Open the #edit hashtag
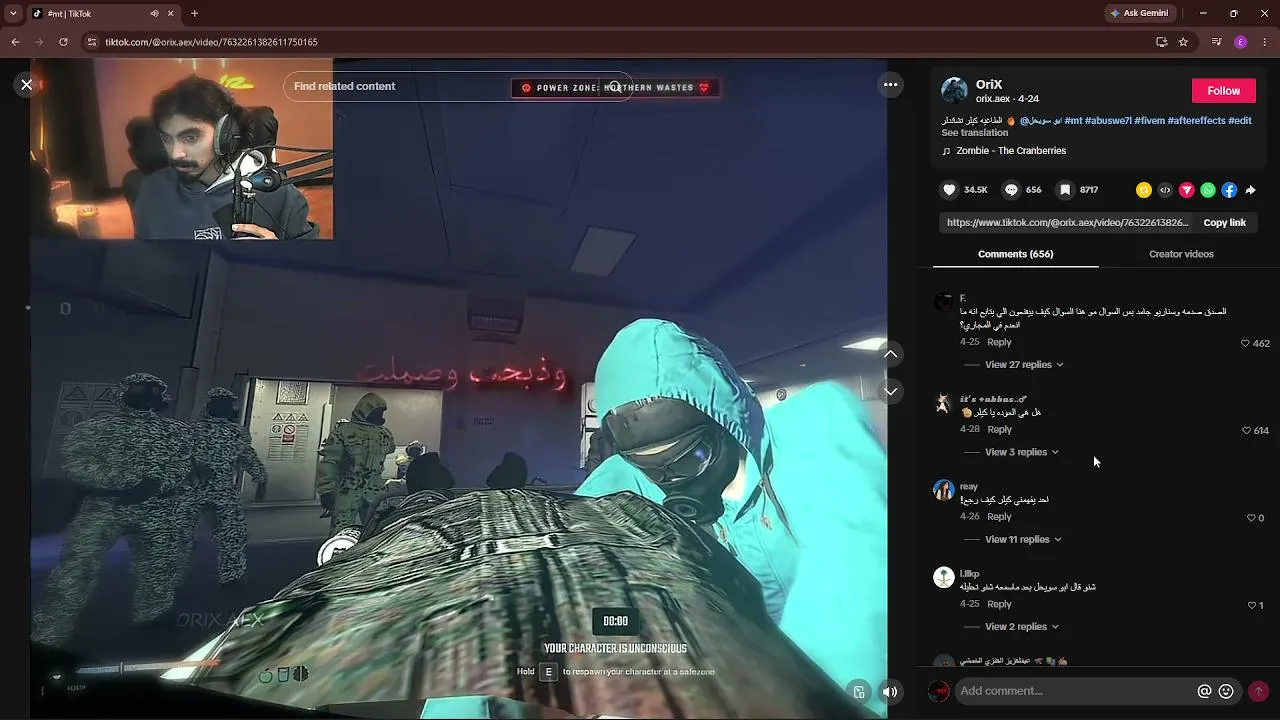Image resolution: width=1280 pixels, height=720 pixels. 1240,121
